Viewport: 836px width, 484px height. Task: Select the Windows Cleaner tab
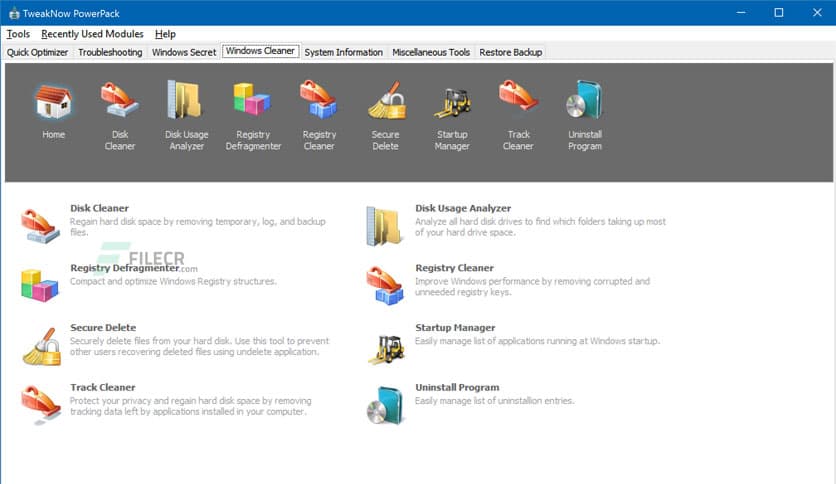click(261, 51)
